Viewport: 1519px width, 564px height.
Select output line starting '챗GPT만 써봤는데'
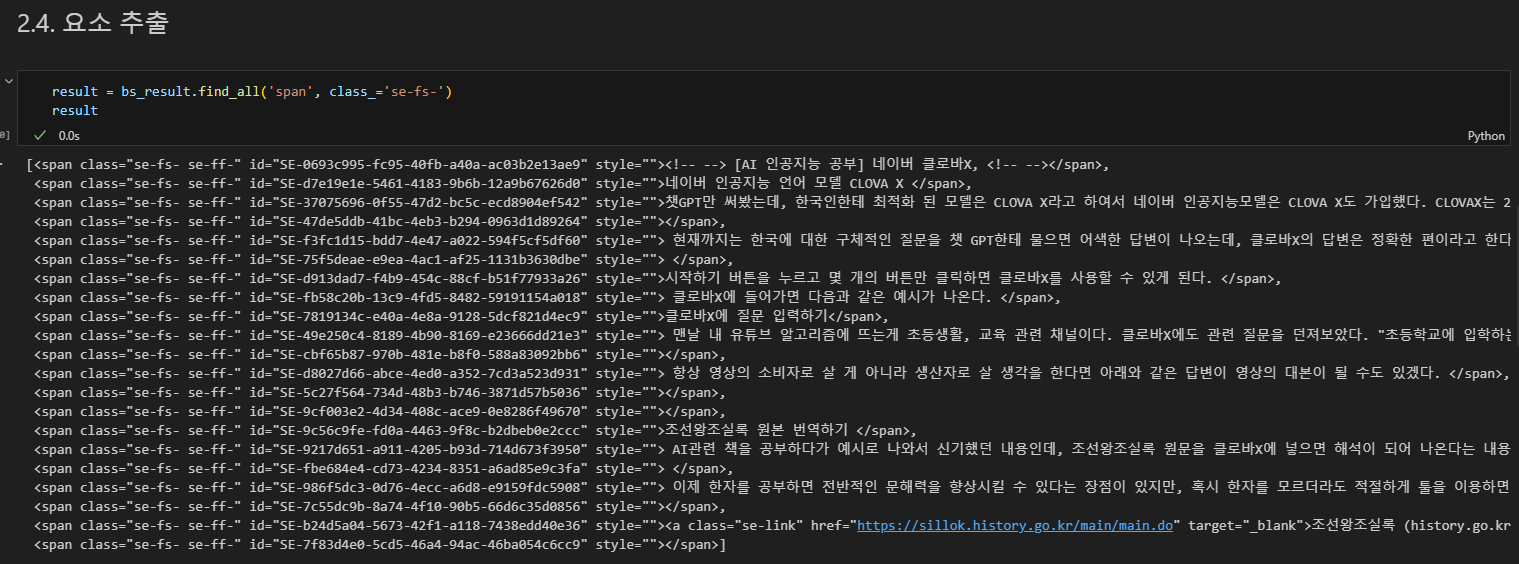pos(772,203)
